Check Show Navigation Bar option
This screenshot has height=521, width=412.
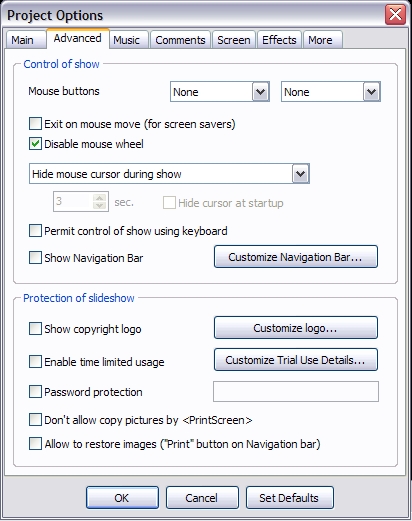[35, 258]
